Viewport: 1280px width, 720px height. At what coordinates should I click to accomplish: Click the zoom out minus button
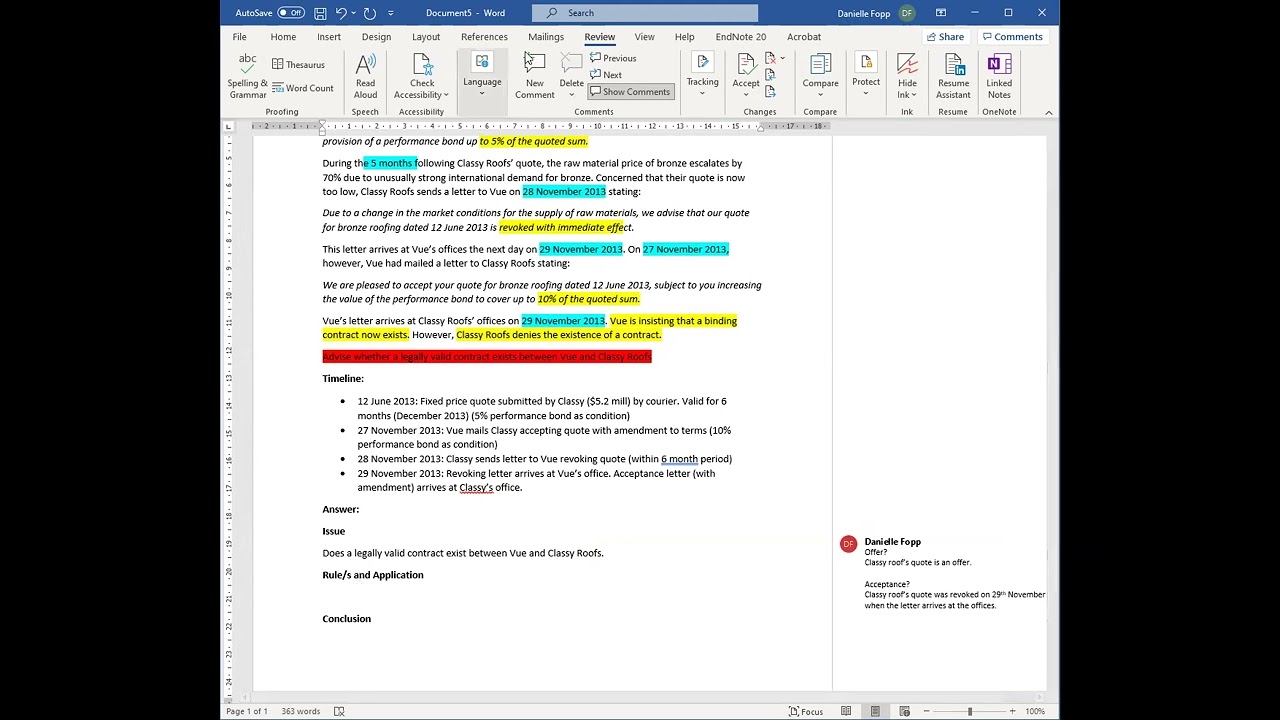pos(926,711)
